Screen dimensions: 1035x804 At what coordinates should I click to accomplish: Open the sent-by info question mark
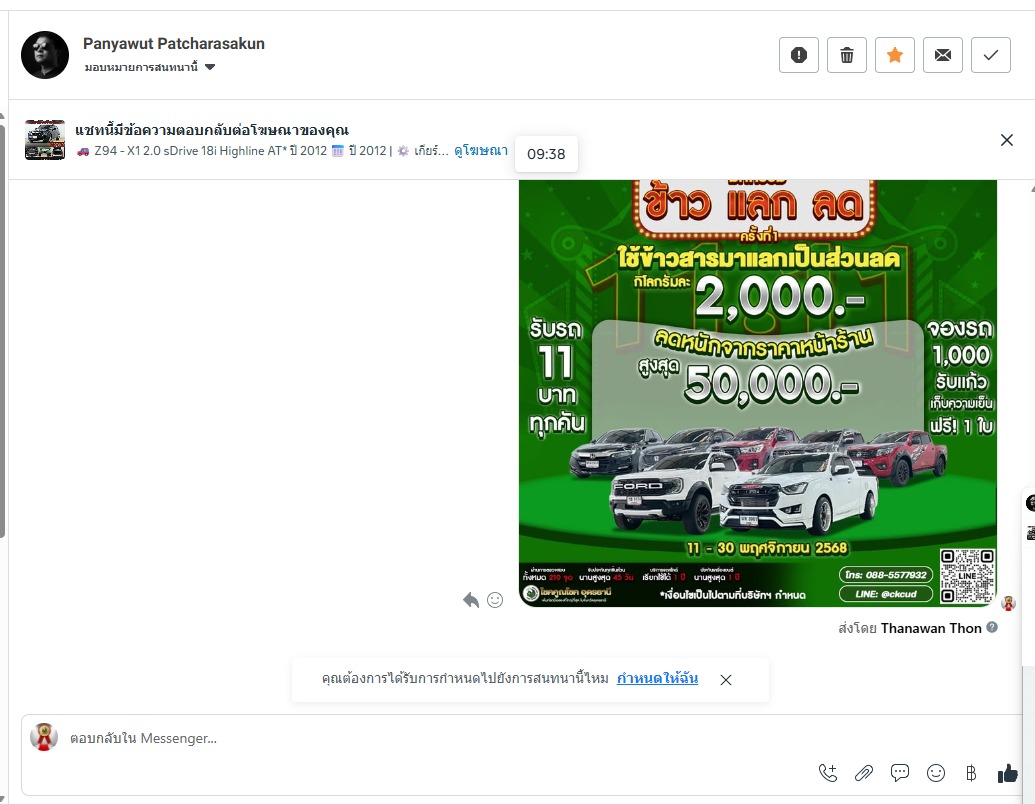(x=992, y=627)
